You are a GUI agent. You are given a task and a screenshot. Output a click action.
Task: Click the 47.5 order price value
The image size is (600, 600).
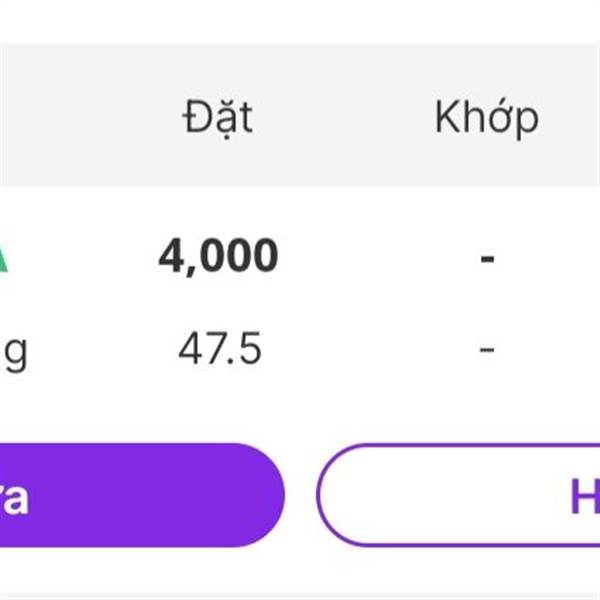[x=219, y=350]
